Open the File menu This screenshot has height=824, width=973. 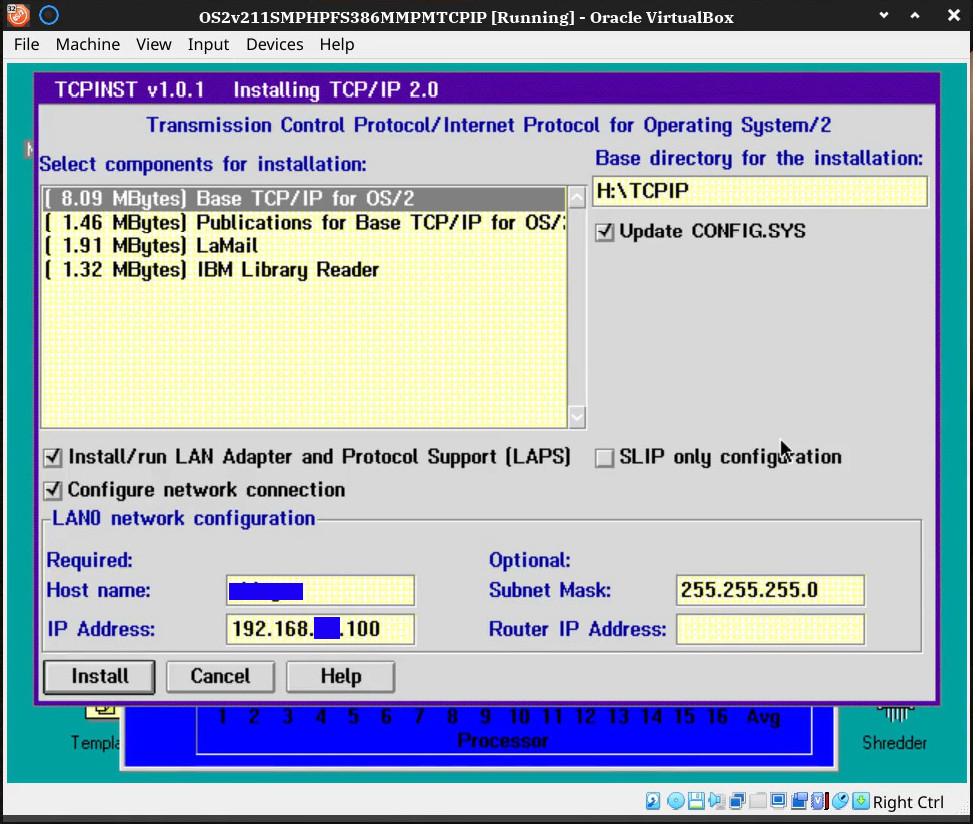(x=27, y=45)
